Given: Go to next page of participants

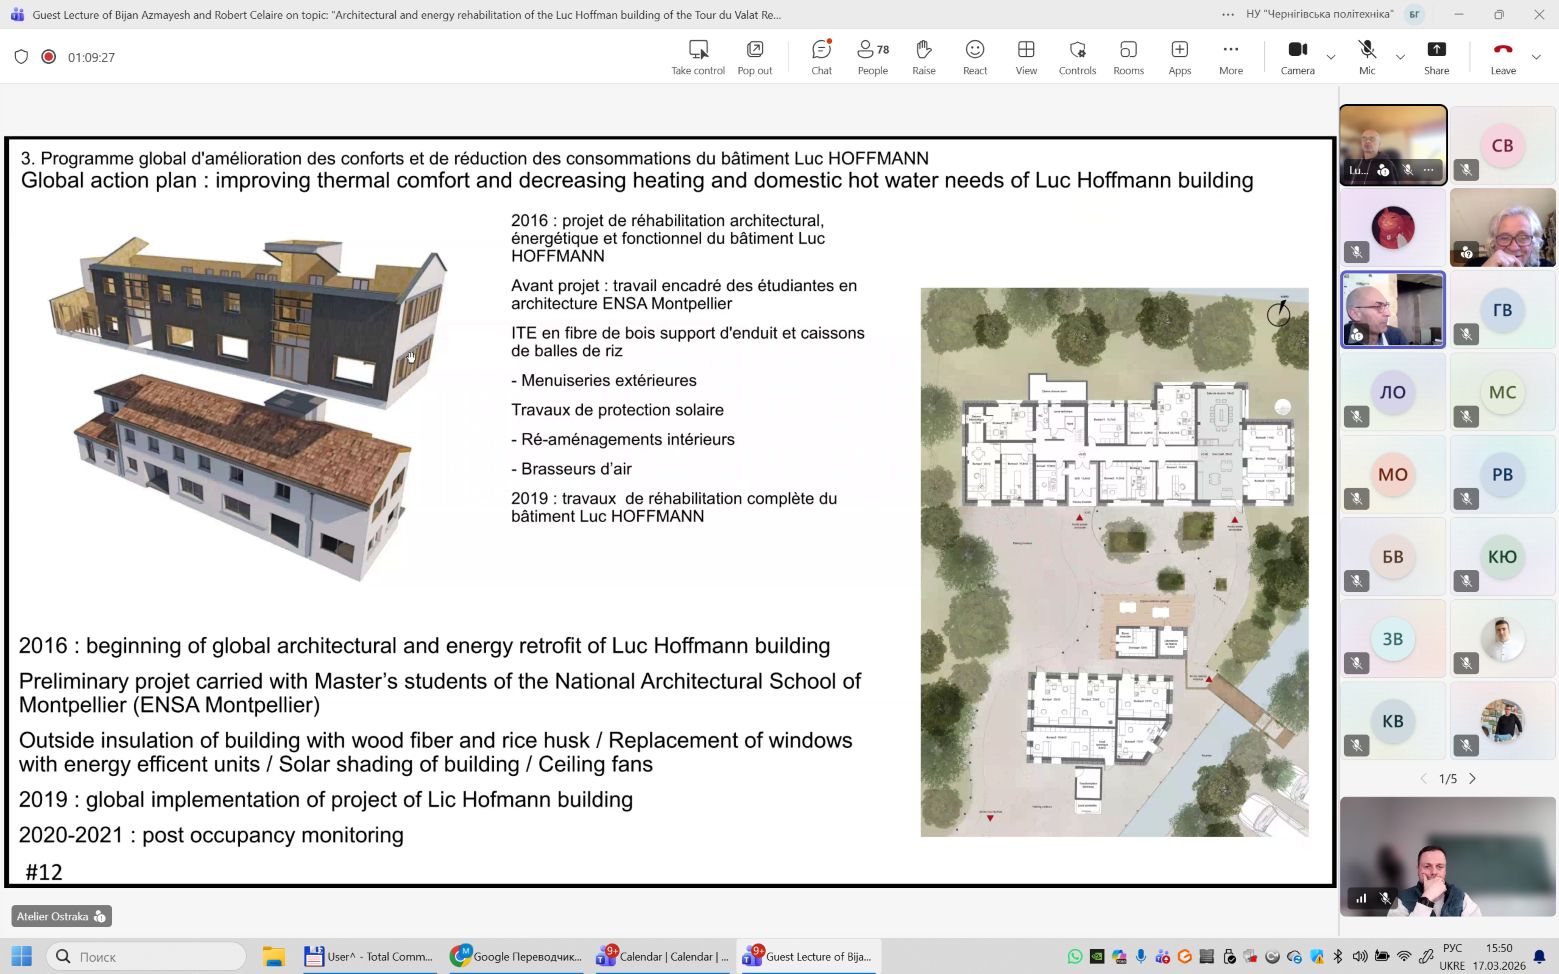Looking at the screenshot, I should (x=1472, y=778).
